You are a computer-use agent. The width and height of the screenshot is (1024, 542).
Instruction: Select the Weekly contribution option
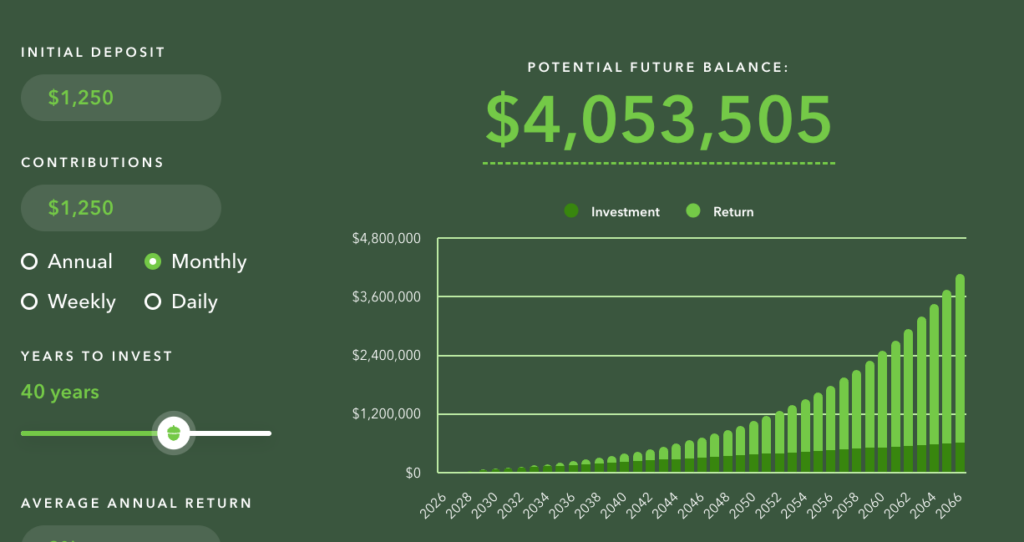29,302
